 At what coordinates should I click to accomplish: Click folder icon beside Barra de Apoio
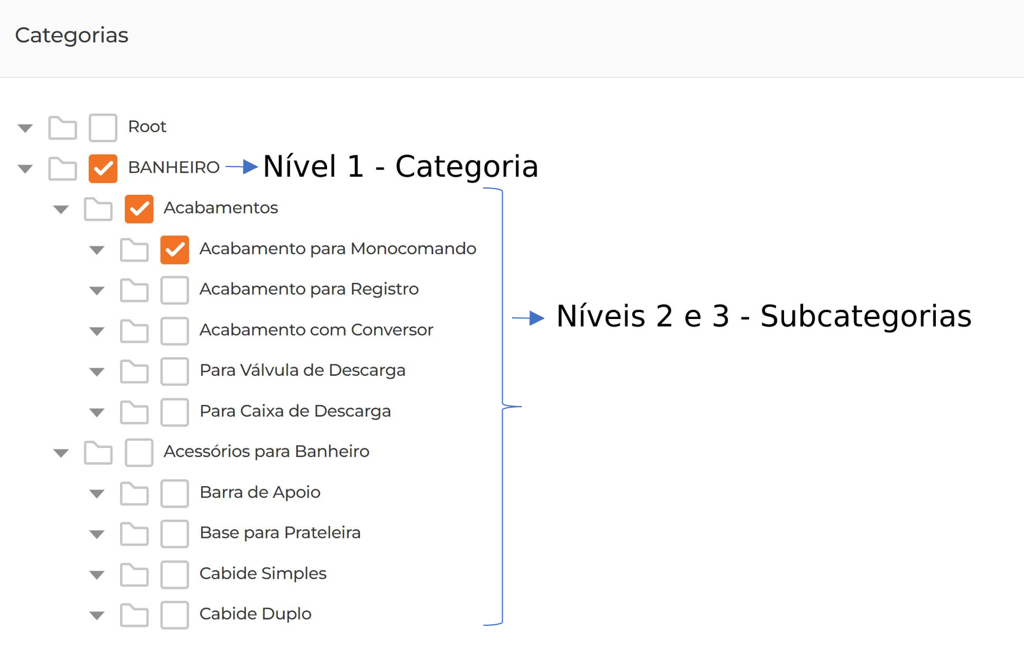(134, 493)
